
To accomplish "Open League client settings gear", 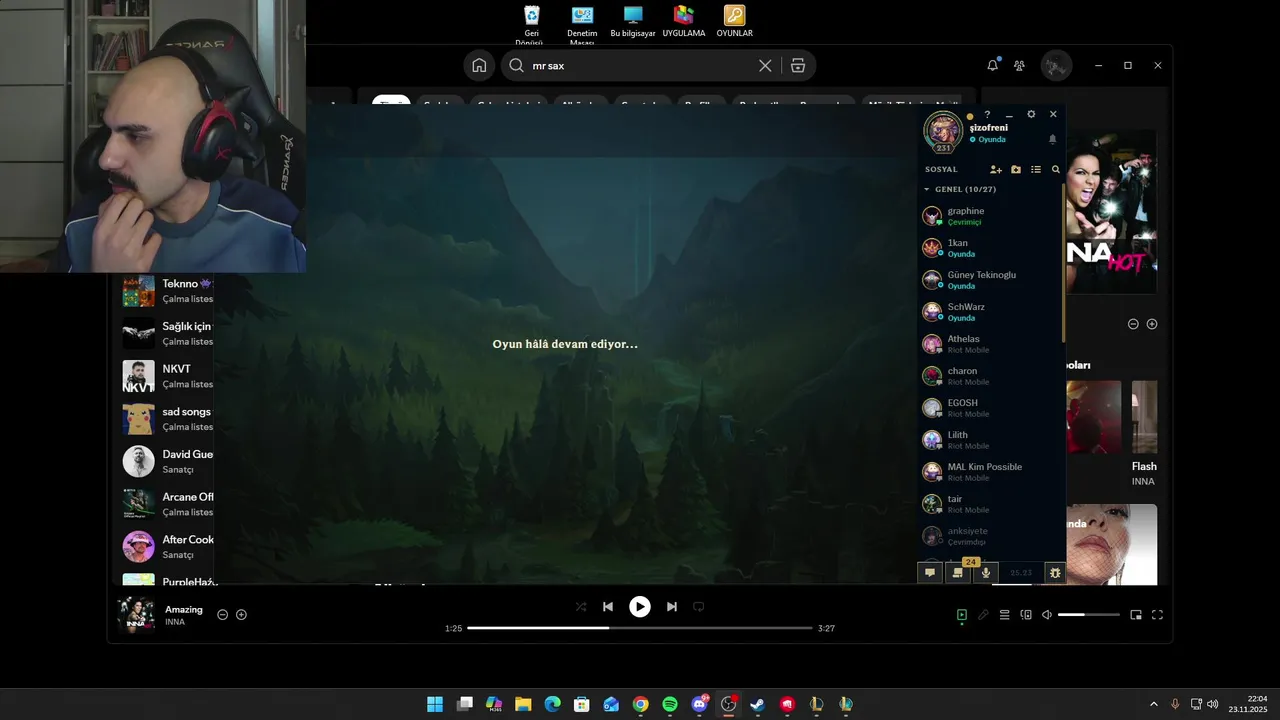I will 1031,115.
